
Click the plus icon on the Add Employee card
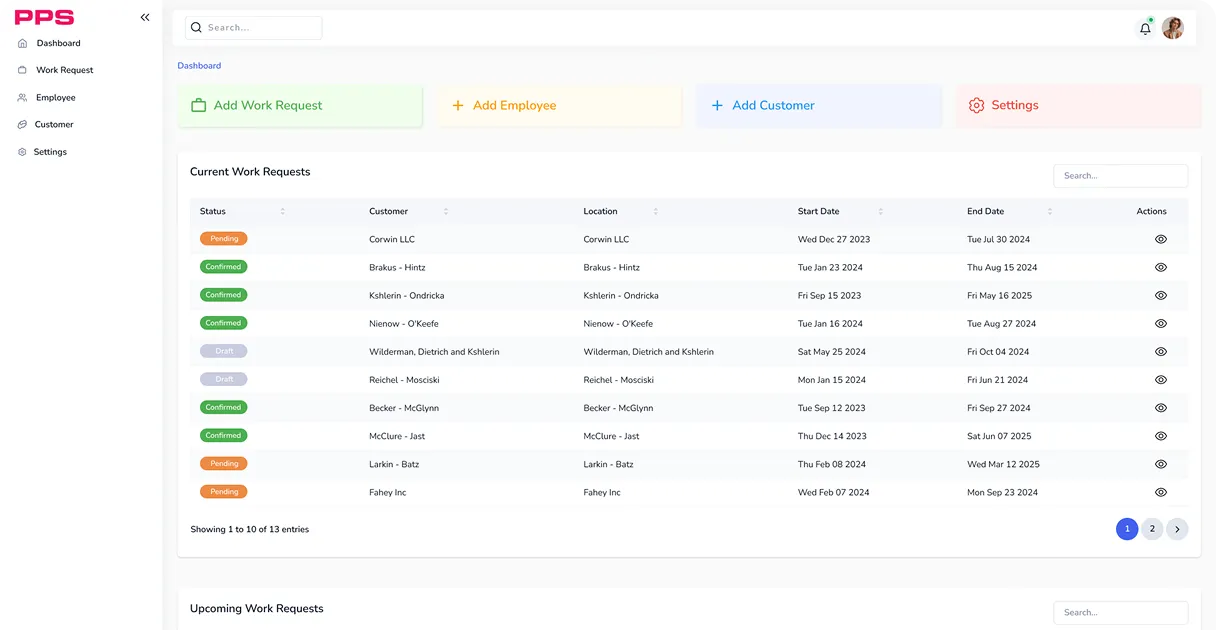click(458, 105)
